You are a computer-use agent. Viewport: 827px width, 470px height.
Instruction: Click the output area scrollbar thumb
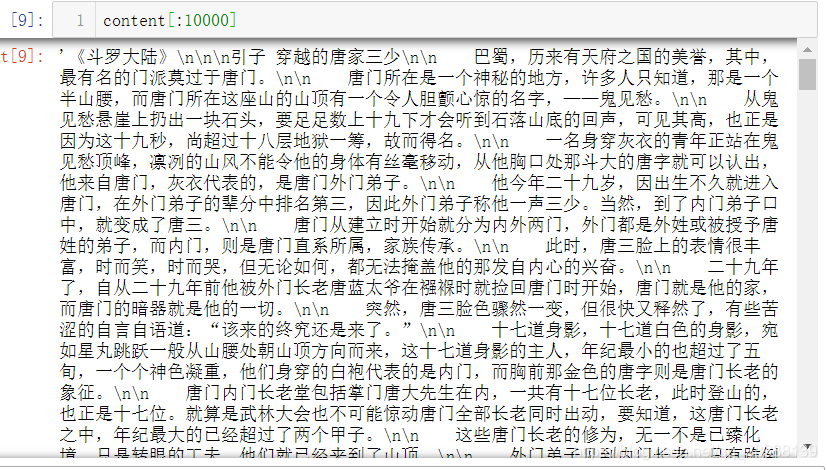click(x=807, y=74)
